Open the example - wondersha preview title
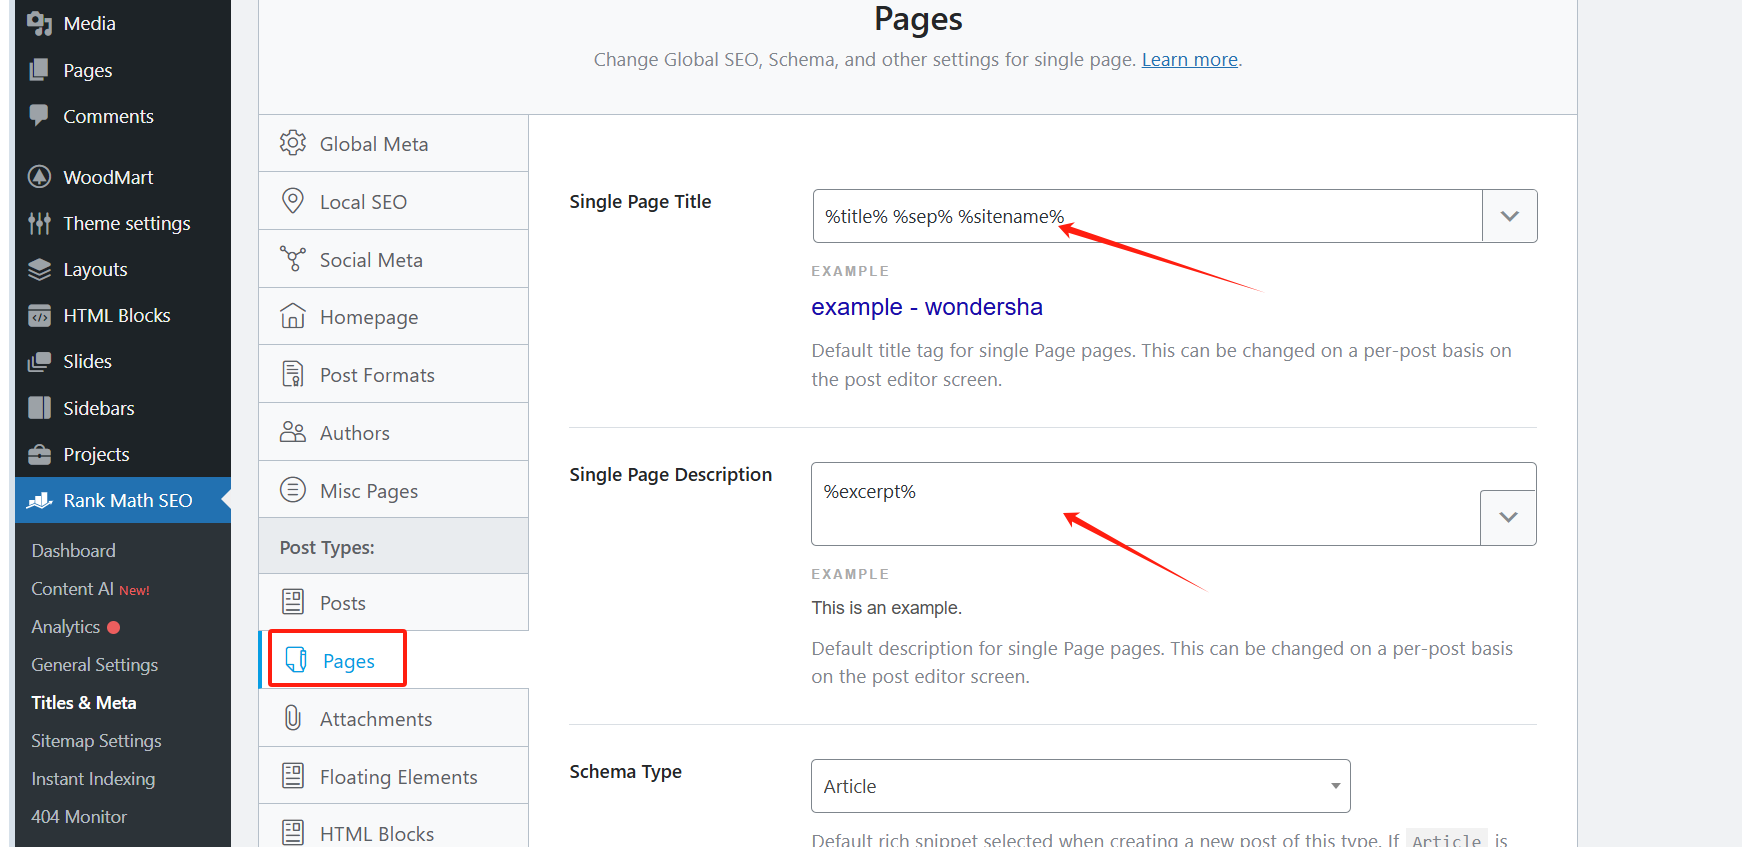Image resolution: width=1742 pixels, height=847 pixels. (926, 307)
